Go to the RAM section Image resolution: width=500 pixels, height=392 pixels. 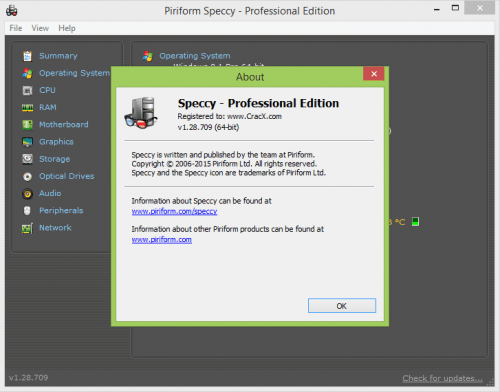(x=48, y=108)
